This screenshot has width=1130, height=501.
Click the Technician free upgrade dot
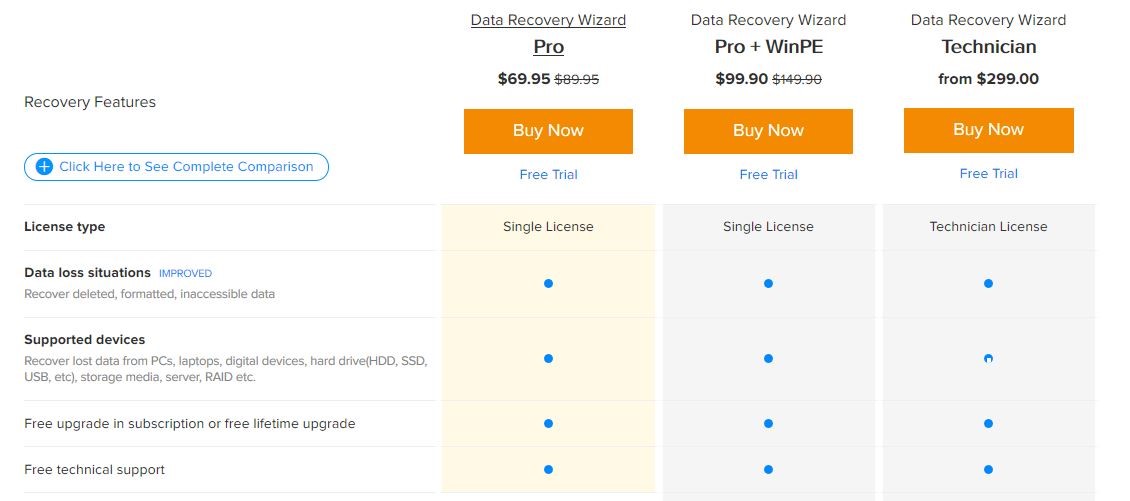[988, 423]
